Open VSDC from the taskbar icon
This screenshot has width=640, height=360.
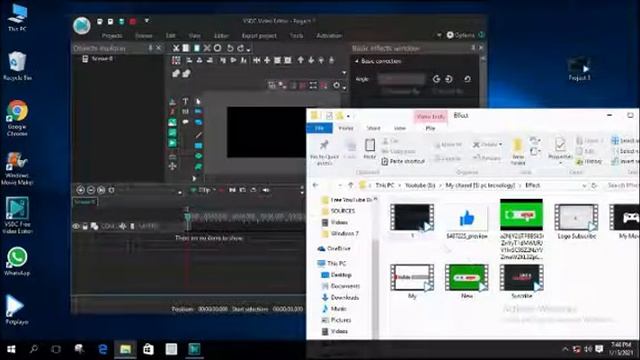coord(194,349)
